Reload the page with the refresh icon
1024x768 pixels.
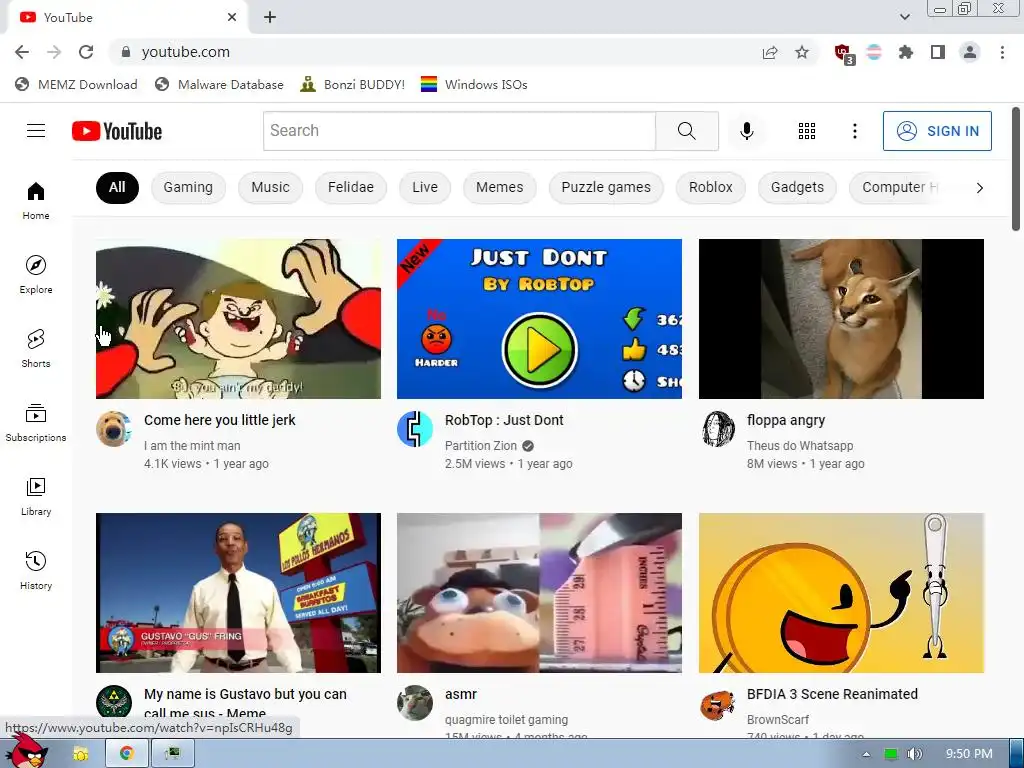(x=86, y=52)
